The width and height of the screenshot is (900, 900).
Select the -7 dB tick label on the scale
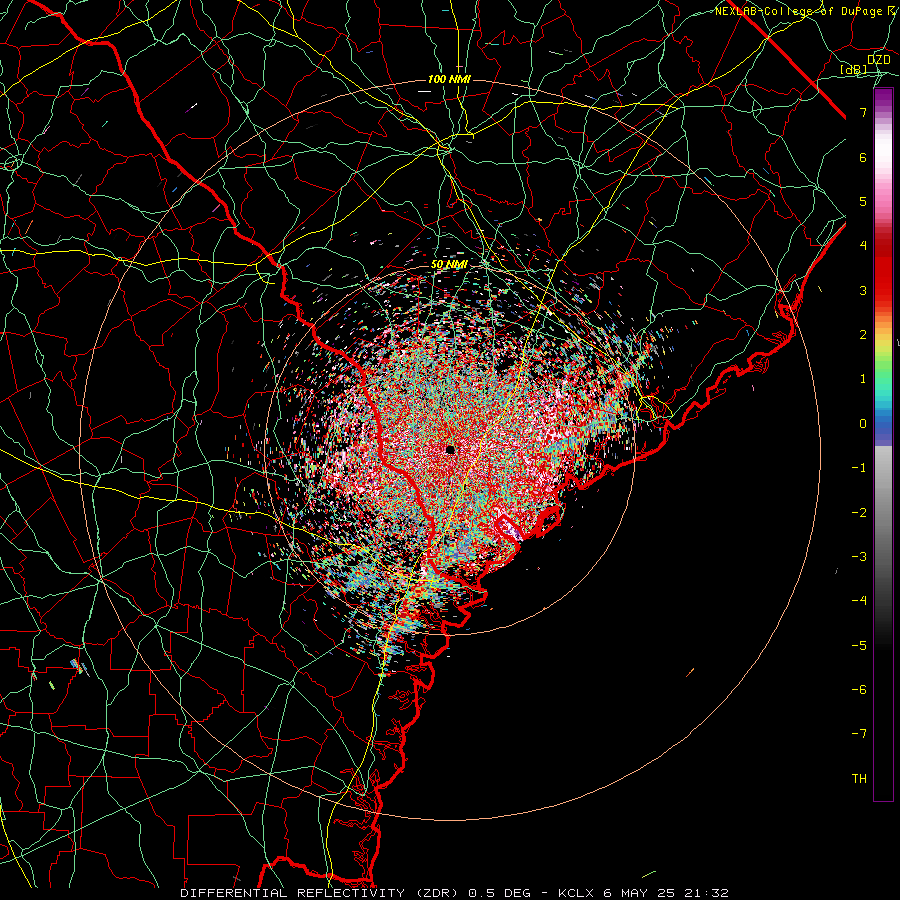859,734
